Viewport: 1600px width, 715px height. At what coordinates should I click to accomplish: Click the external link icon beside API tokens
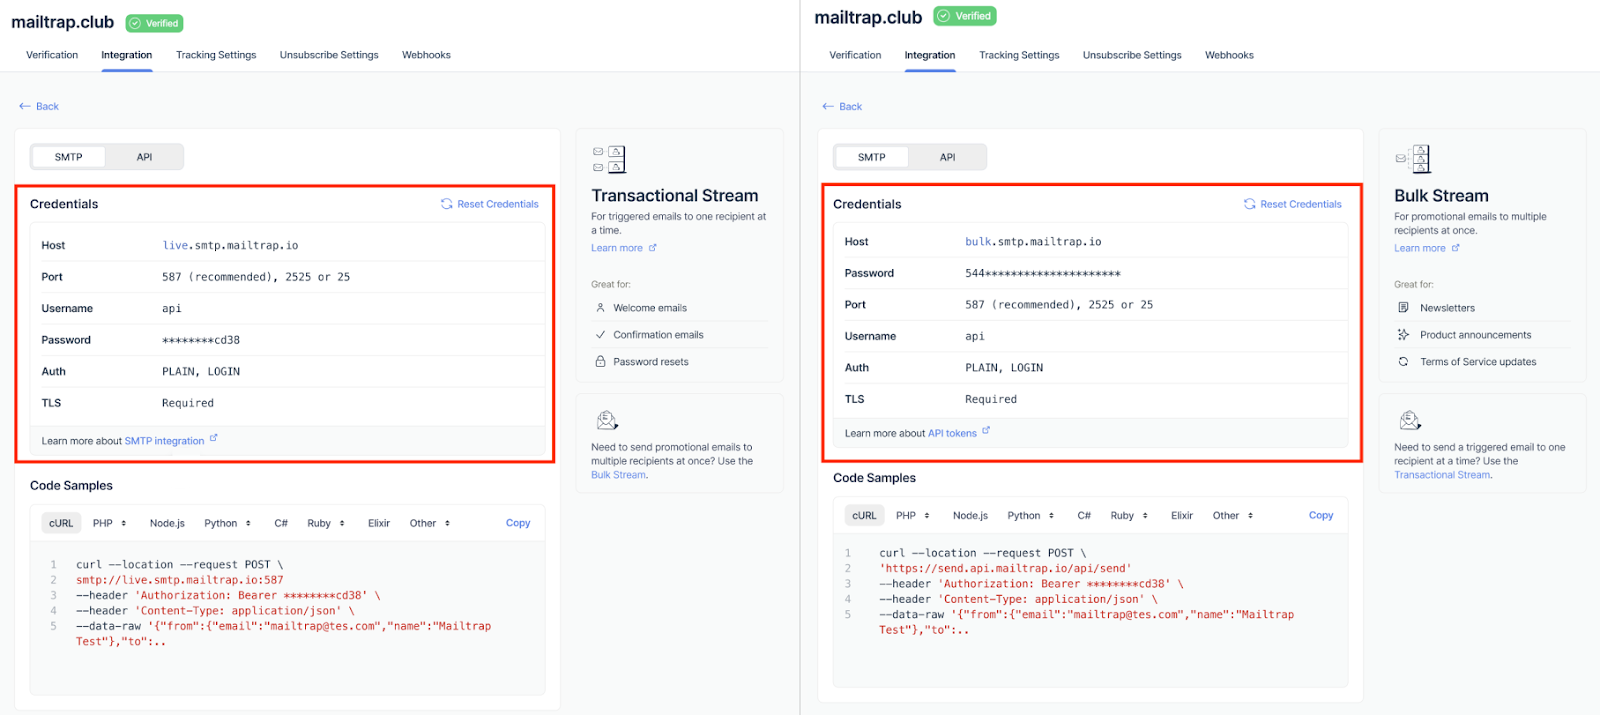(x=986, y=431)
